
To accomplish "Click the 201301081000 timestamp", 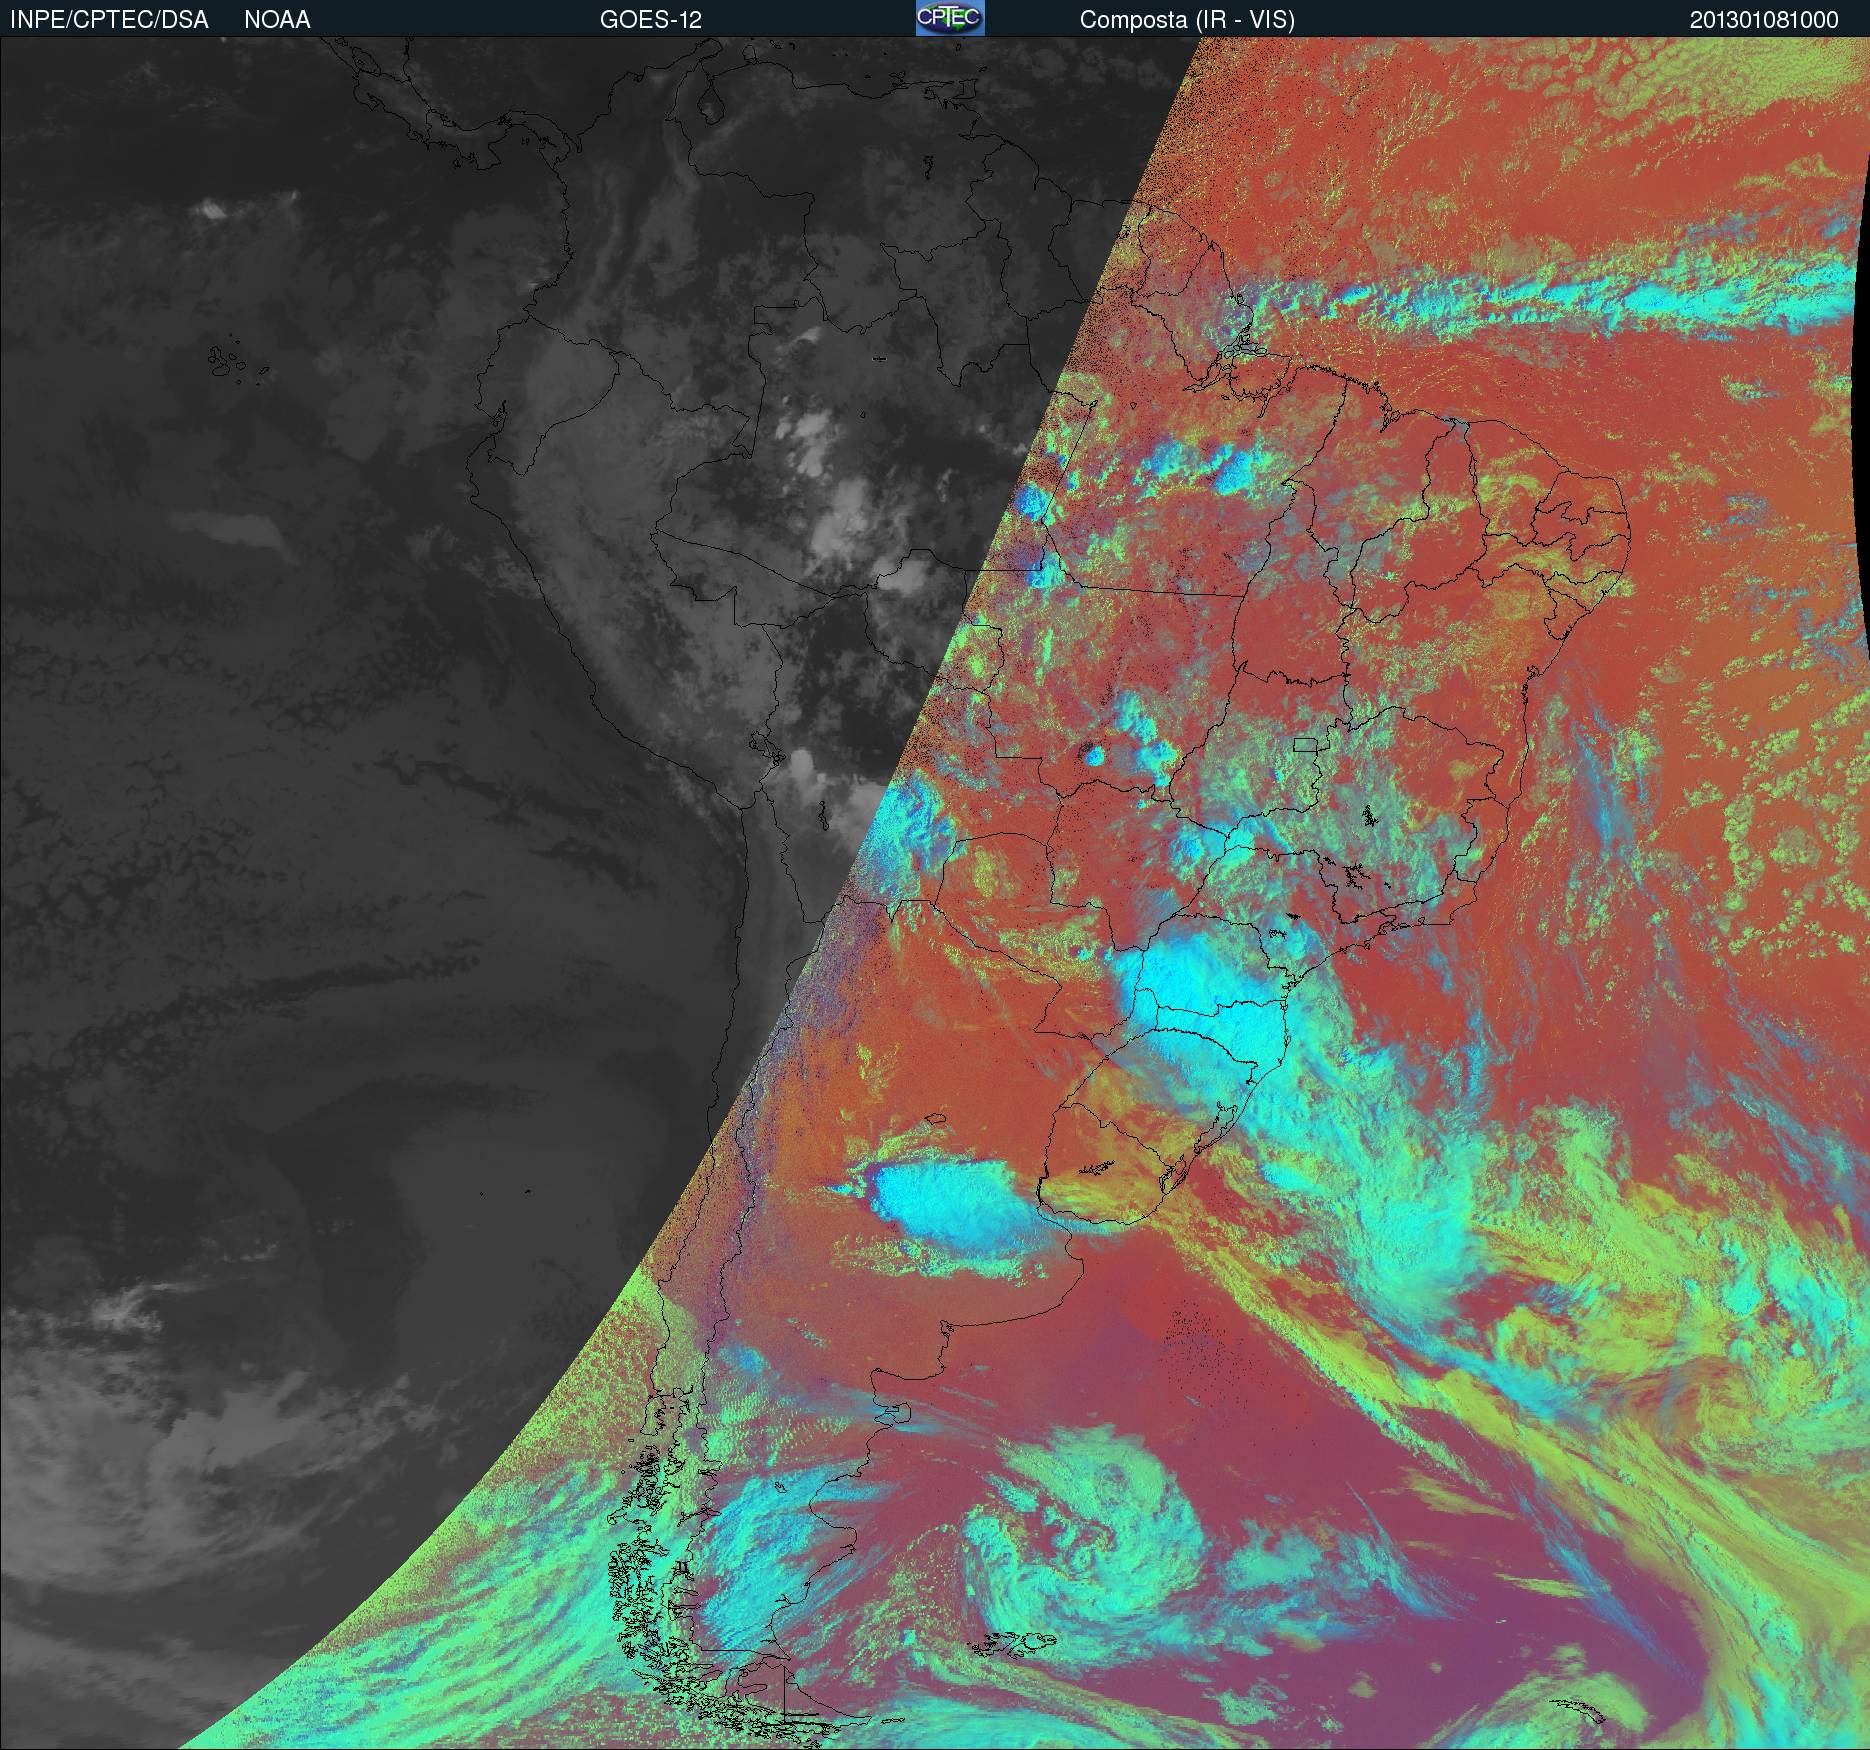I will (1764, 20).
